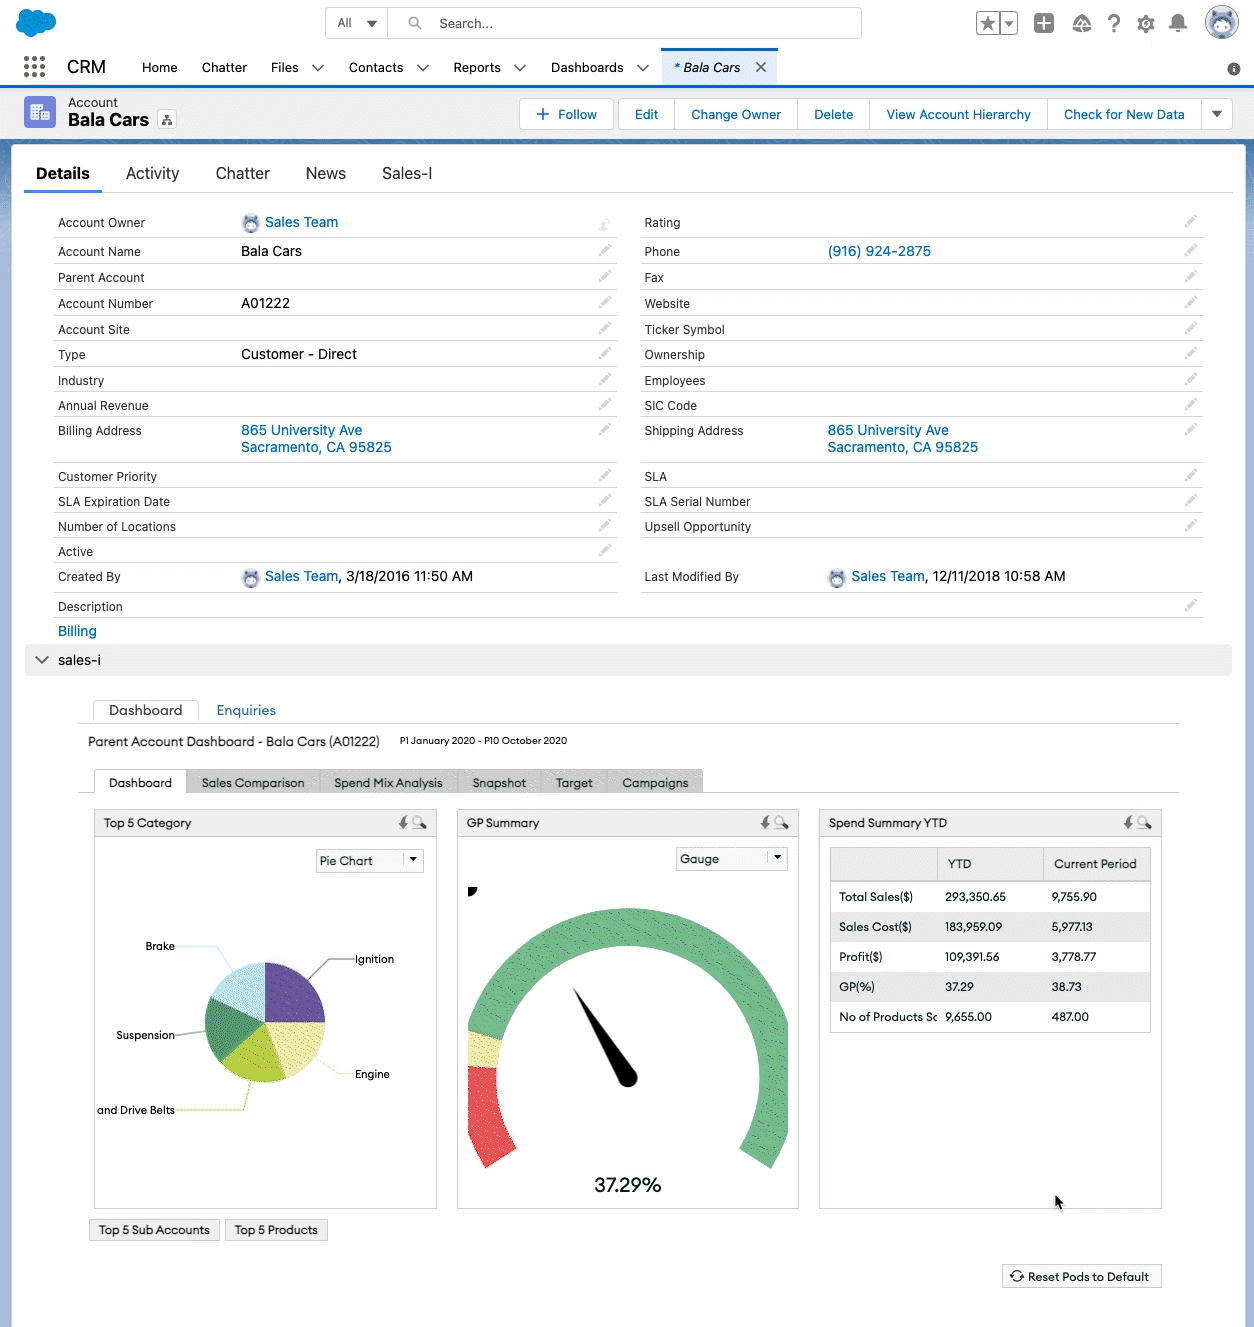Switch to the Activity tab
Image resolution: width=1254 pixels, height=1327 pixels.
pos(152,174)
